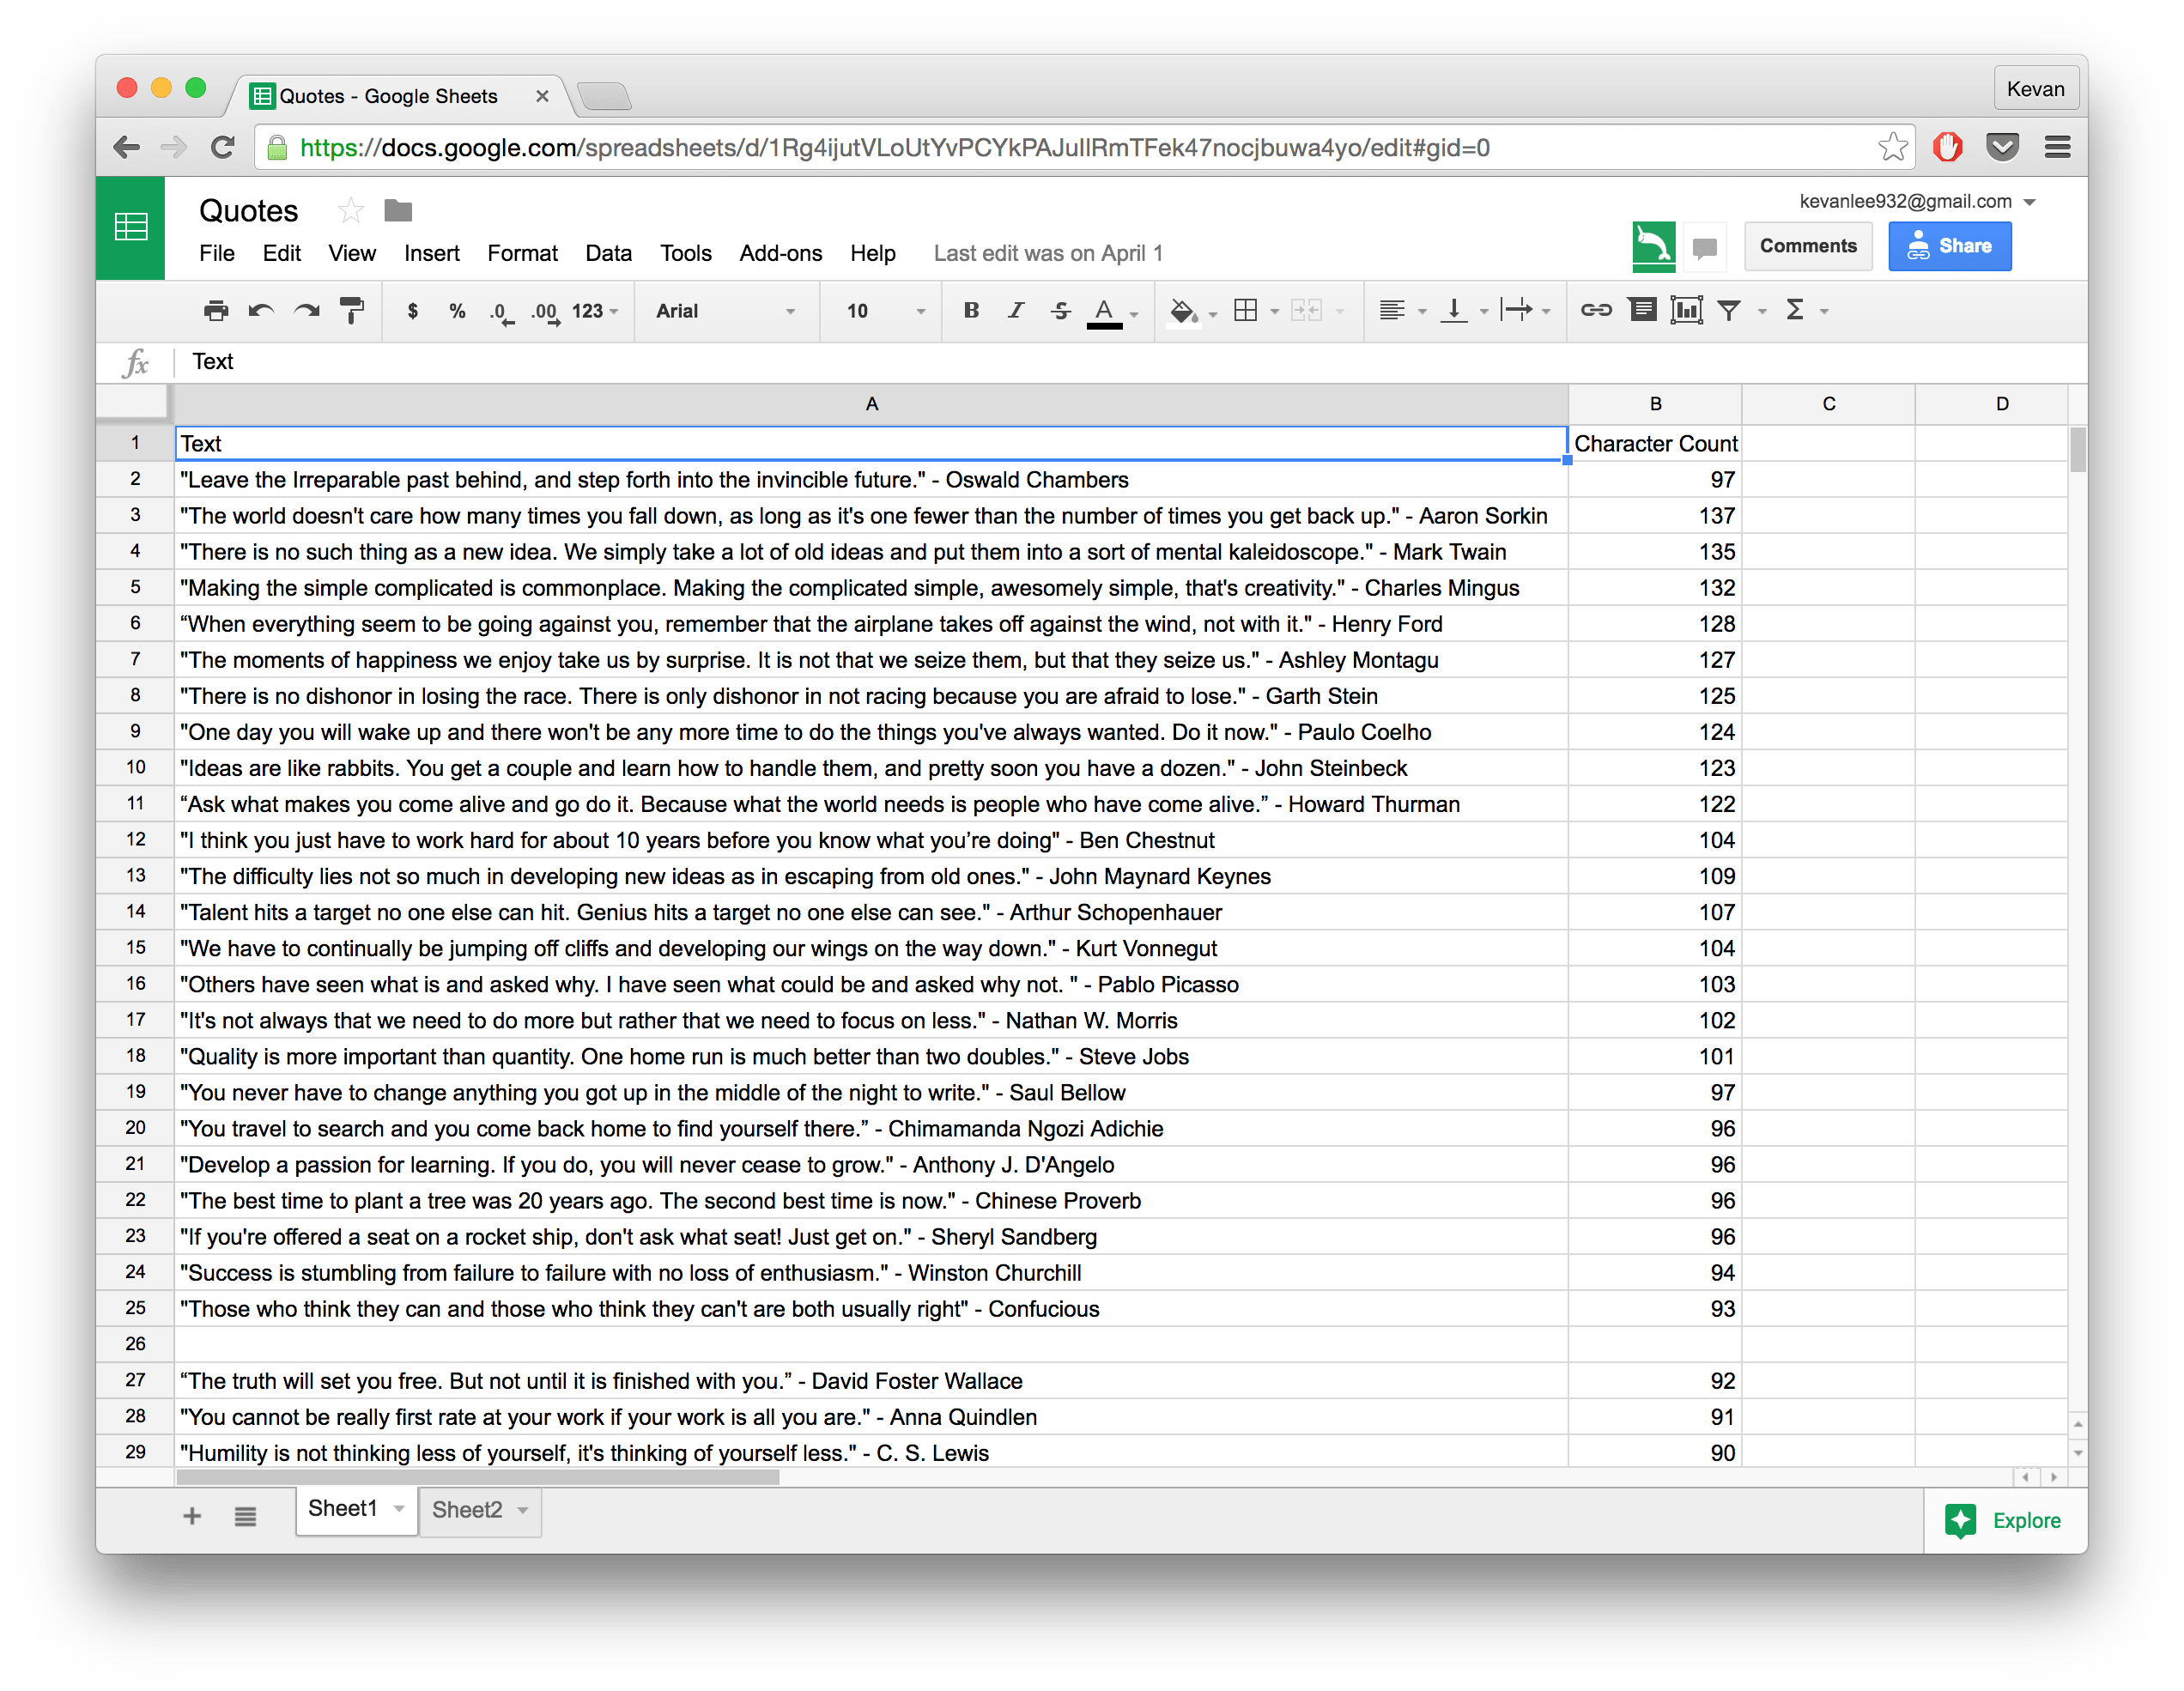Toggle strikethrough formatting

pyautogui.click(x=1060, y=311)
